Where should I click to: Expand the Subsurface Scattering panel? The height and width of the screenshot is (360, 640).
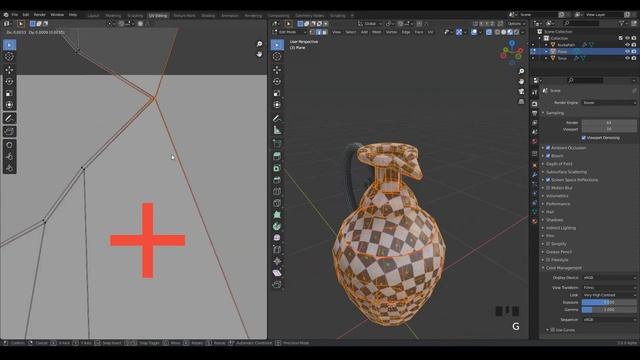click(566, 172)
